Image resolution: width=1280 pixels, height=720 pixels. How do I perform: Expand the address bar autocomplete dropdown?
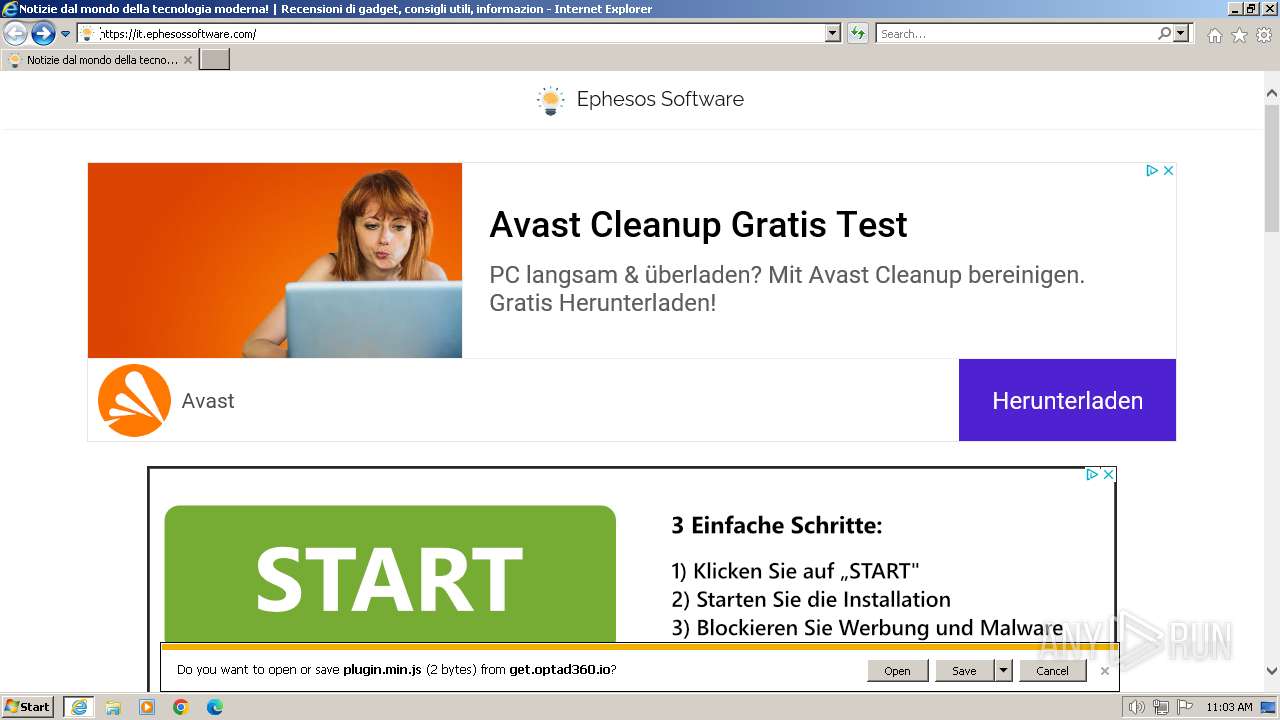tap(833, 34)
